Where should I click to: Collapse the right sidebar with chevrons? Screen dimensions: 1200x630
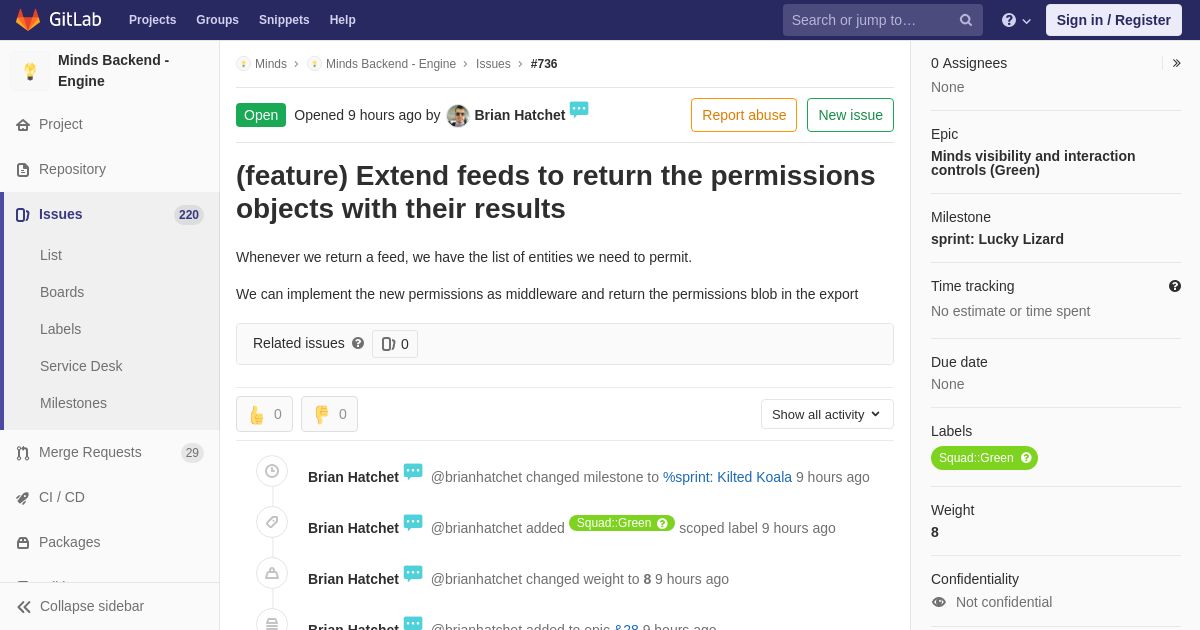1176,63
